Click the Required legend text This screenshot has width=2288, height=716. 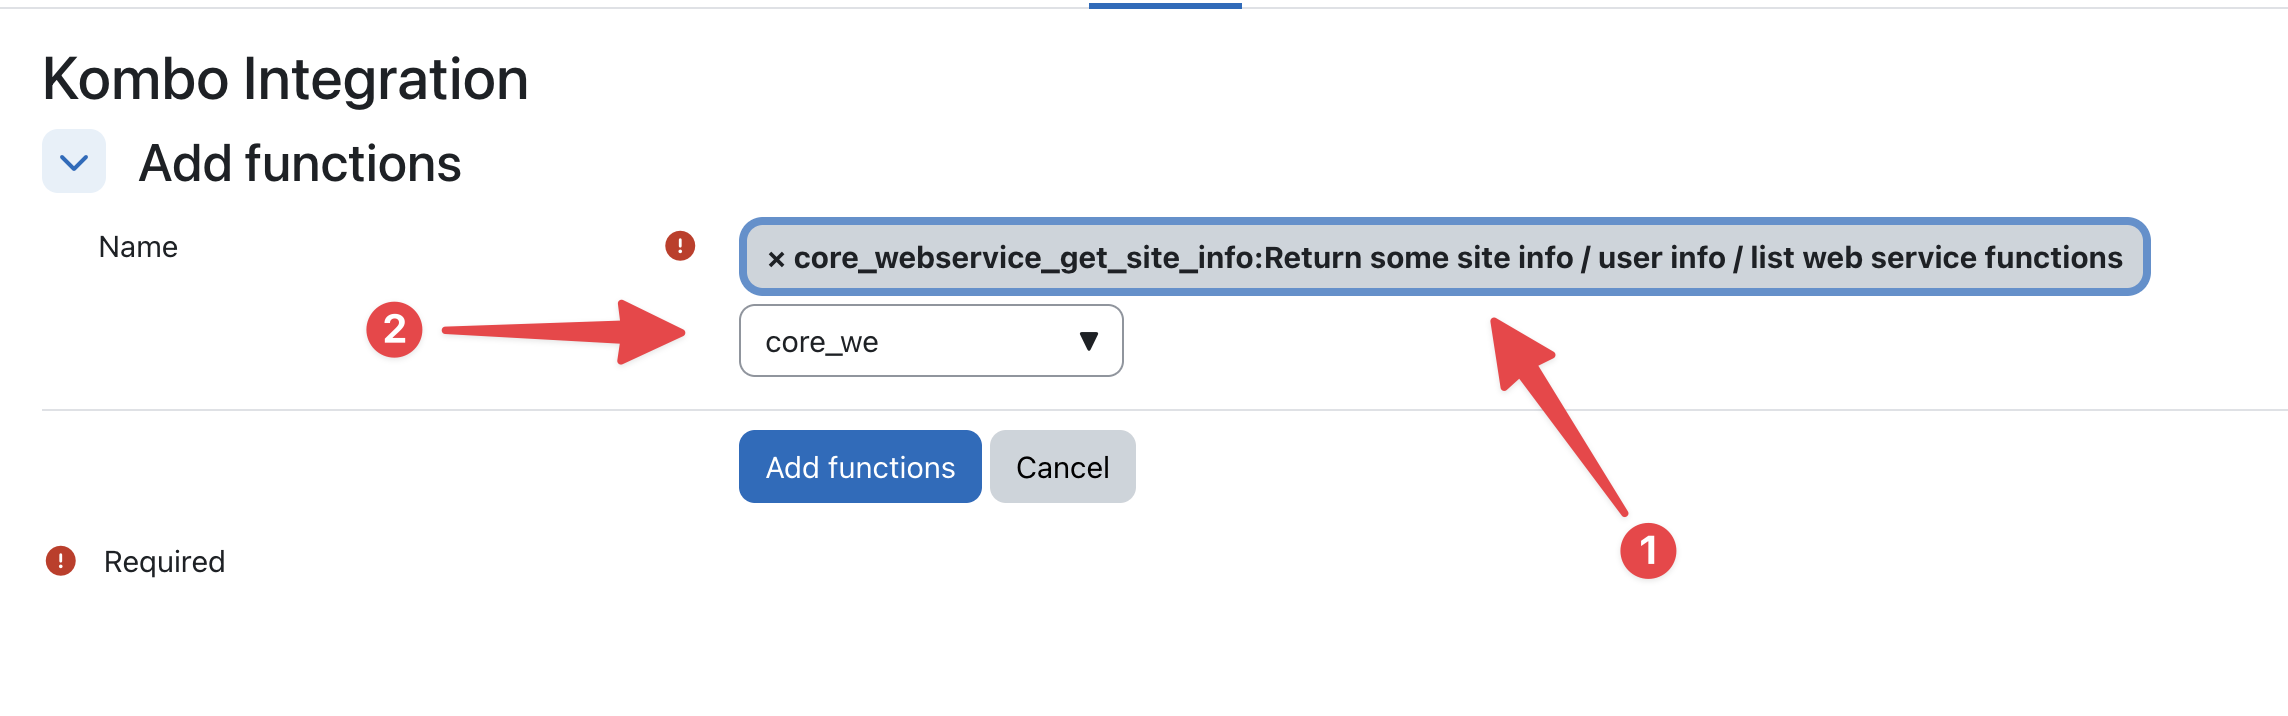click(164, 562)
